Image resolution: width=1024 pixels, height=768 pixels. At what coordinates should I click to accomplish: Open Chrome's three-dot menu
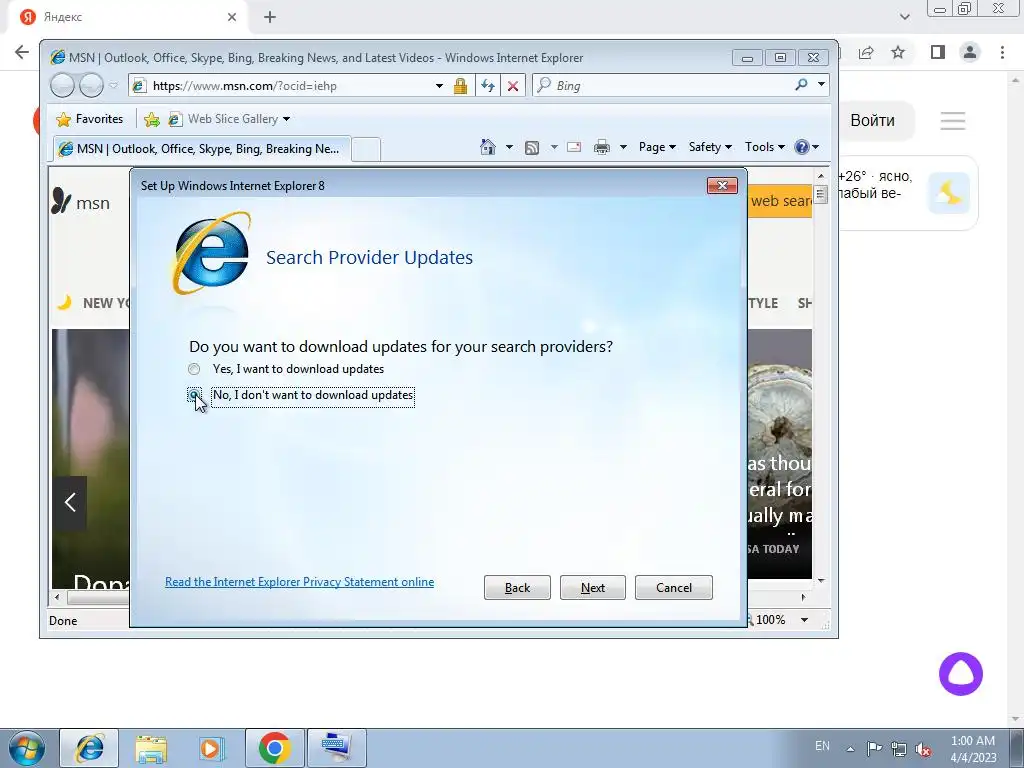(x=1002, y=52)
